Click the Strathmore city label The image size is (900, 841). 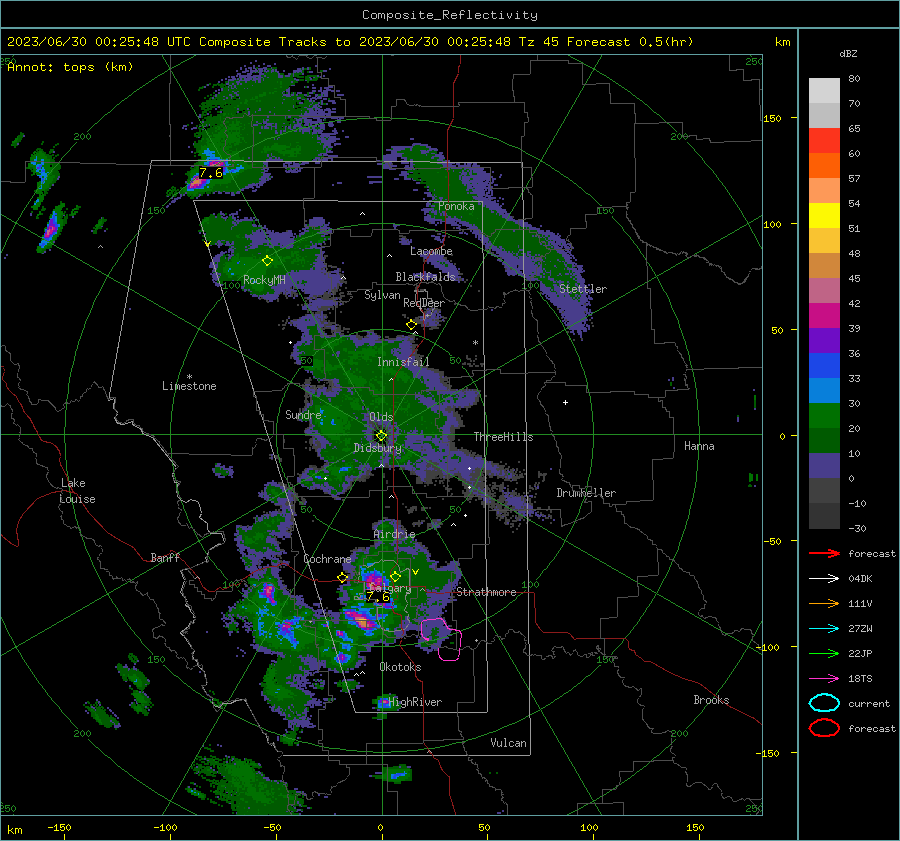tap(486, 592)
